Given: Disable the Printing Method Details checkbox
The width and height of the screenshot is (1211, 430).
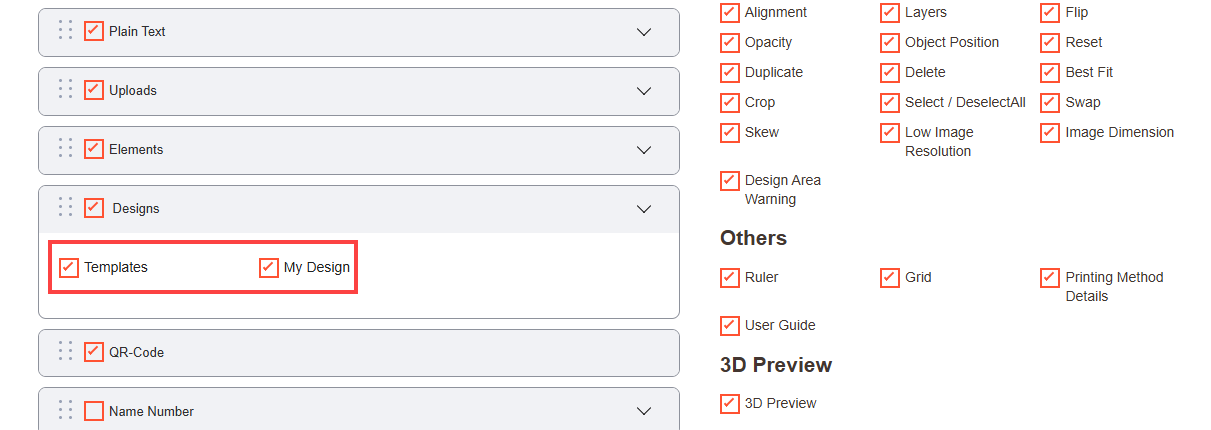Looking at the screenshot, I should pos(1050,277).
